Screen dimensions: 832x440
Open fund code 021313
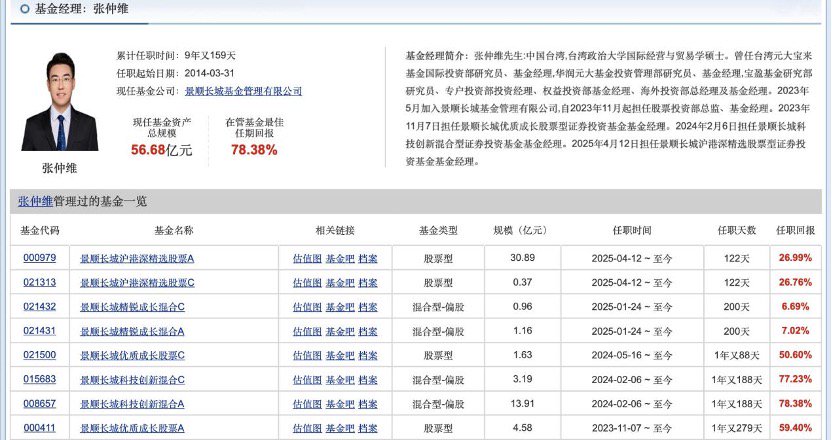[39, 282]
